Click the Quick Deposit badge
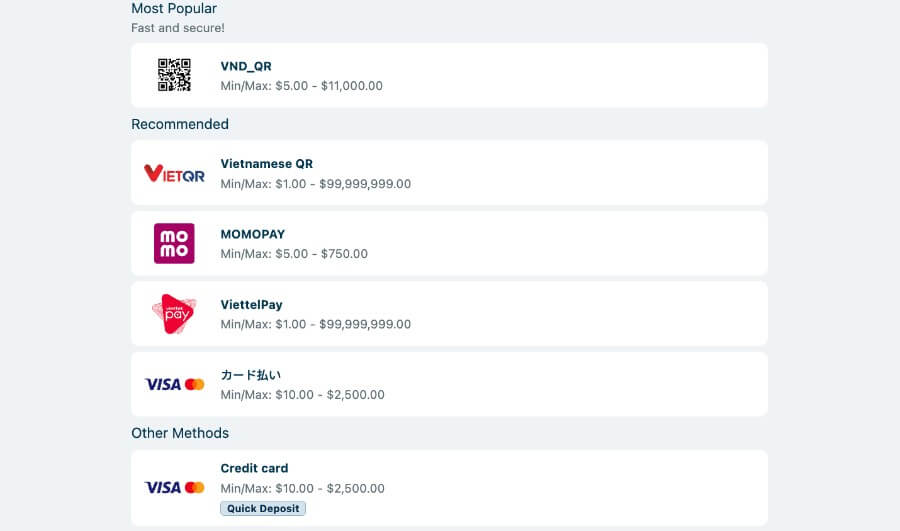Screen dimensions: 900x531 click(263, 509)
